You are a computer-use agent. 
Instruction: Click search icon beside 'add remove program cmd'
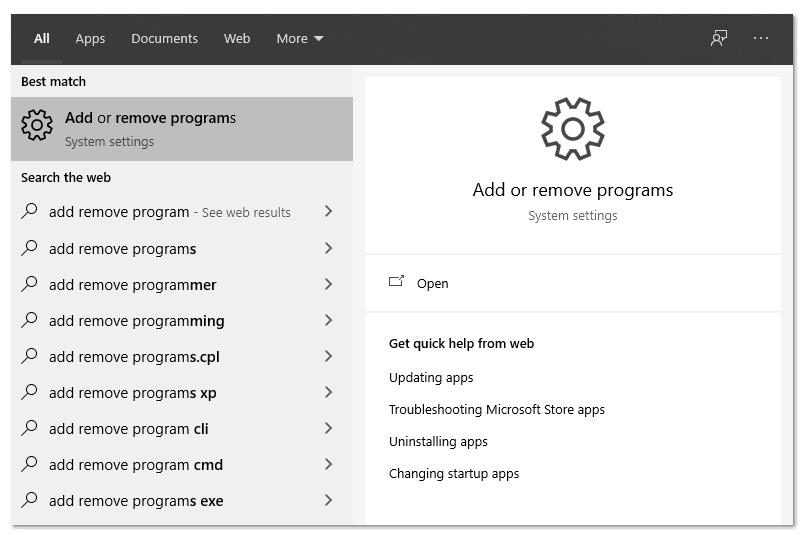point(30,464)
